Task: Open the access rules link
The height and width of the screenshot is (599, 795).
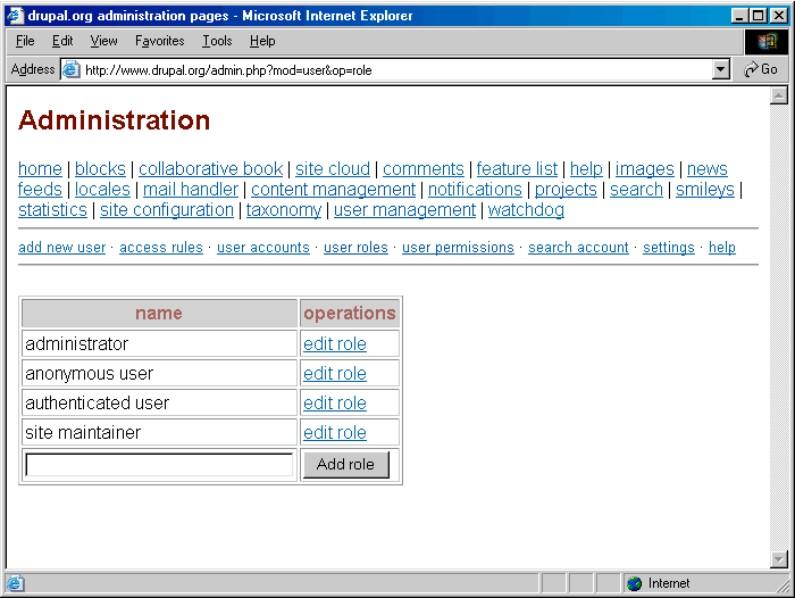Action: tap(161, 248)
